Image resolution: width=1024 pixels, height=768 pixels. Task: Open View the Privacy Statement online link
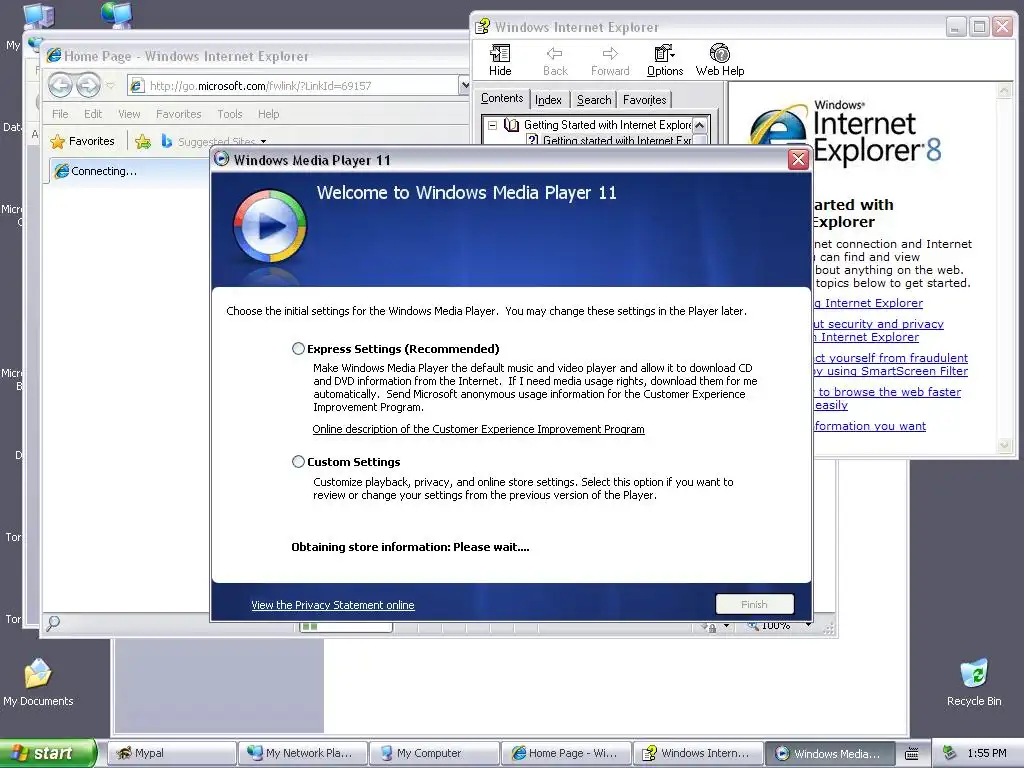click(332, 605)
